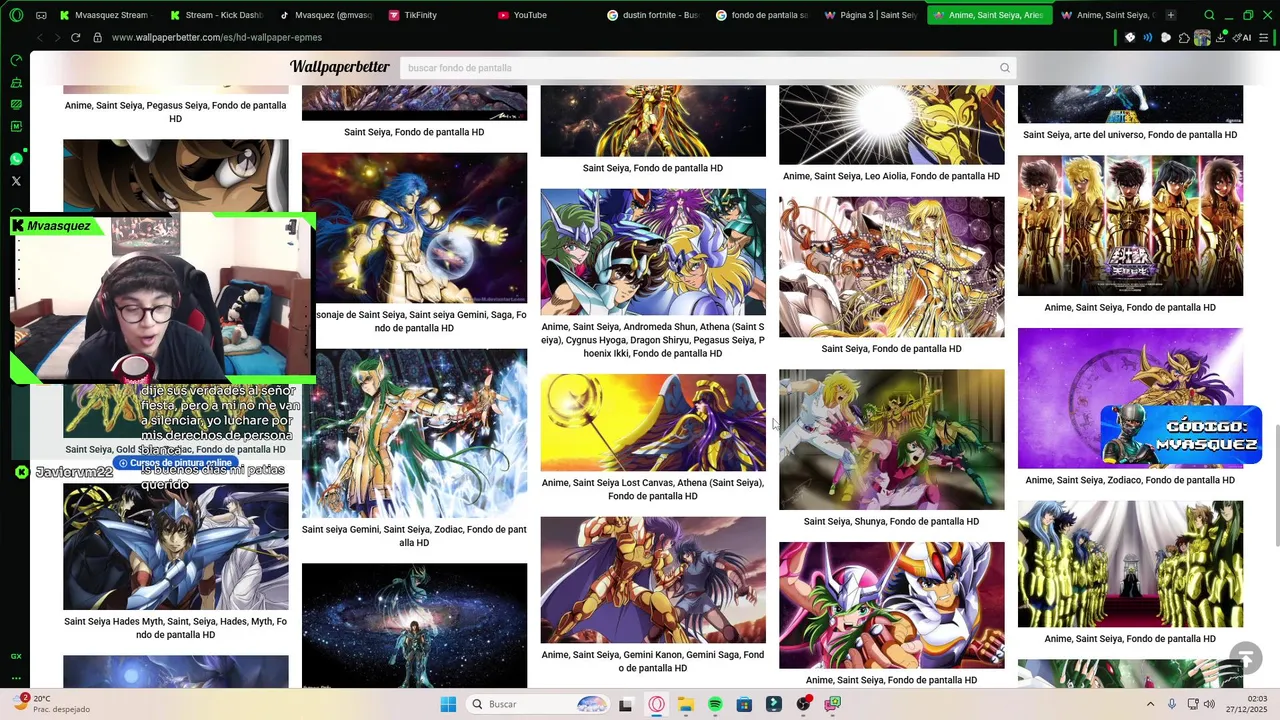Screen dimensions: 1280x720
Task: Switch to the Página 3 | Saint Seiya tab
Action: click(871, 15)
